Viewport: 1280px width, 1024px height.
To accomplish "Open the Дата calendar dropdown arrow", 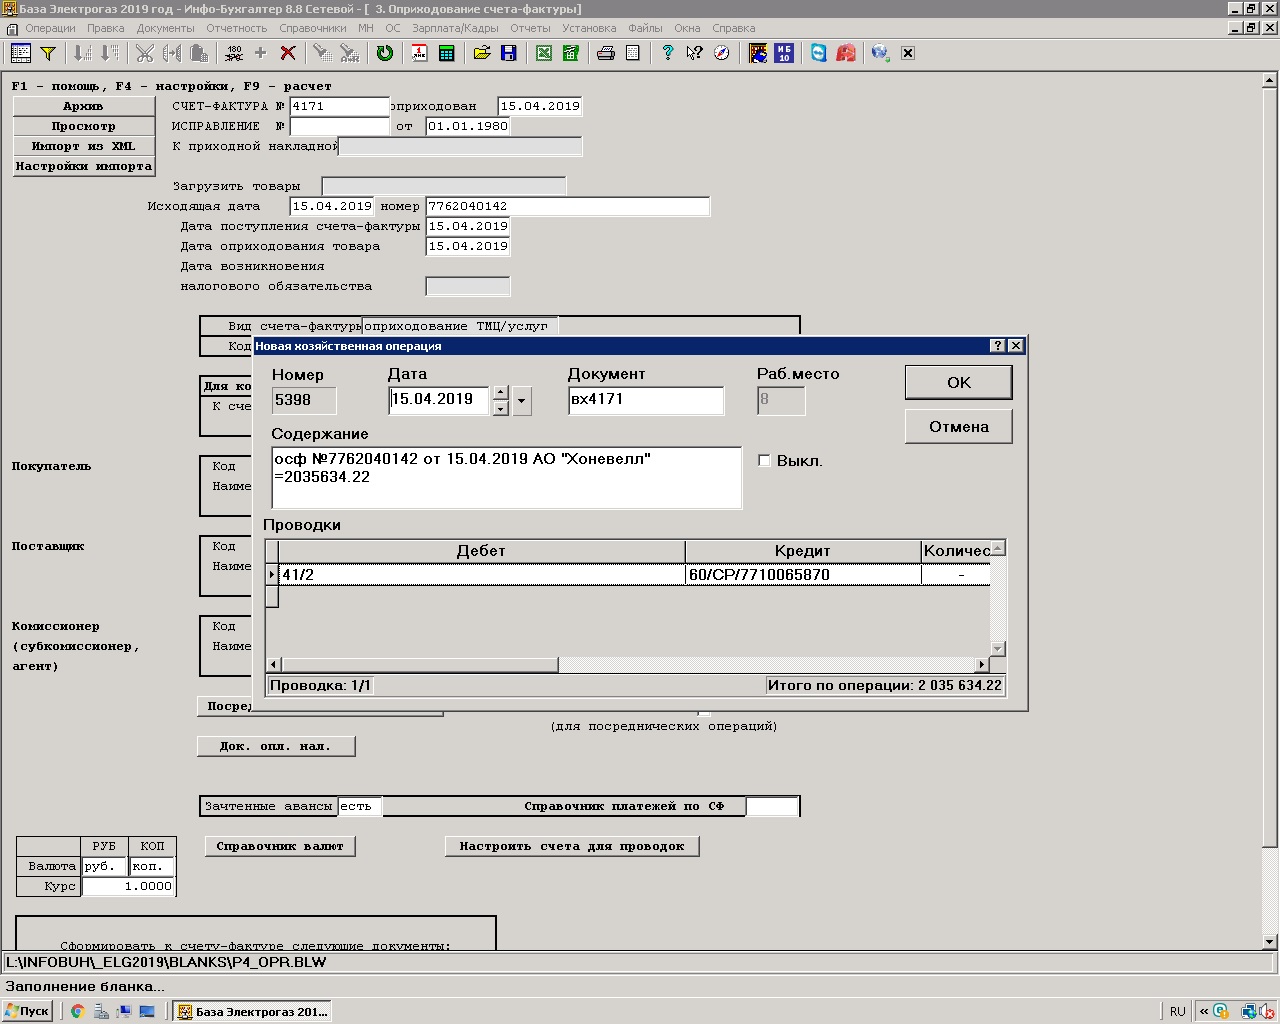I will tap(522, 401).
